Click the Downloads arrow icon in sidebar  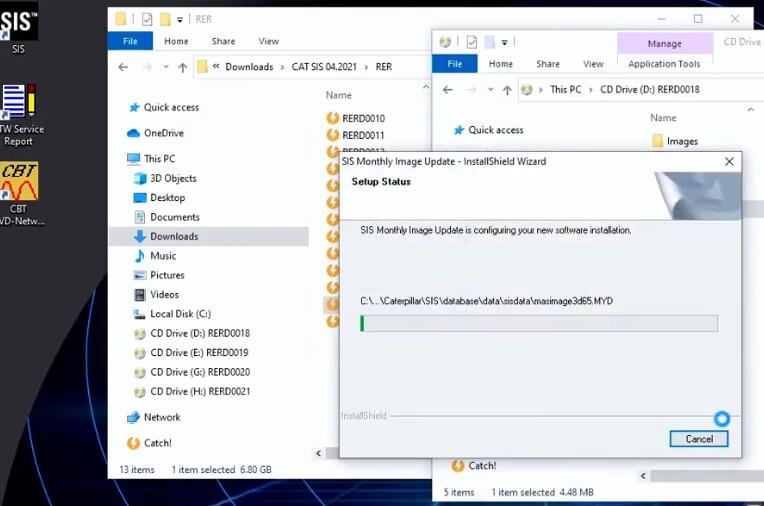pos(140,236)
